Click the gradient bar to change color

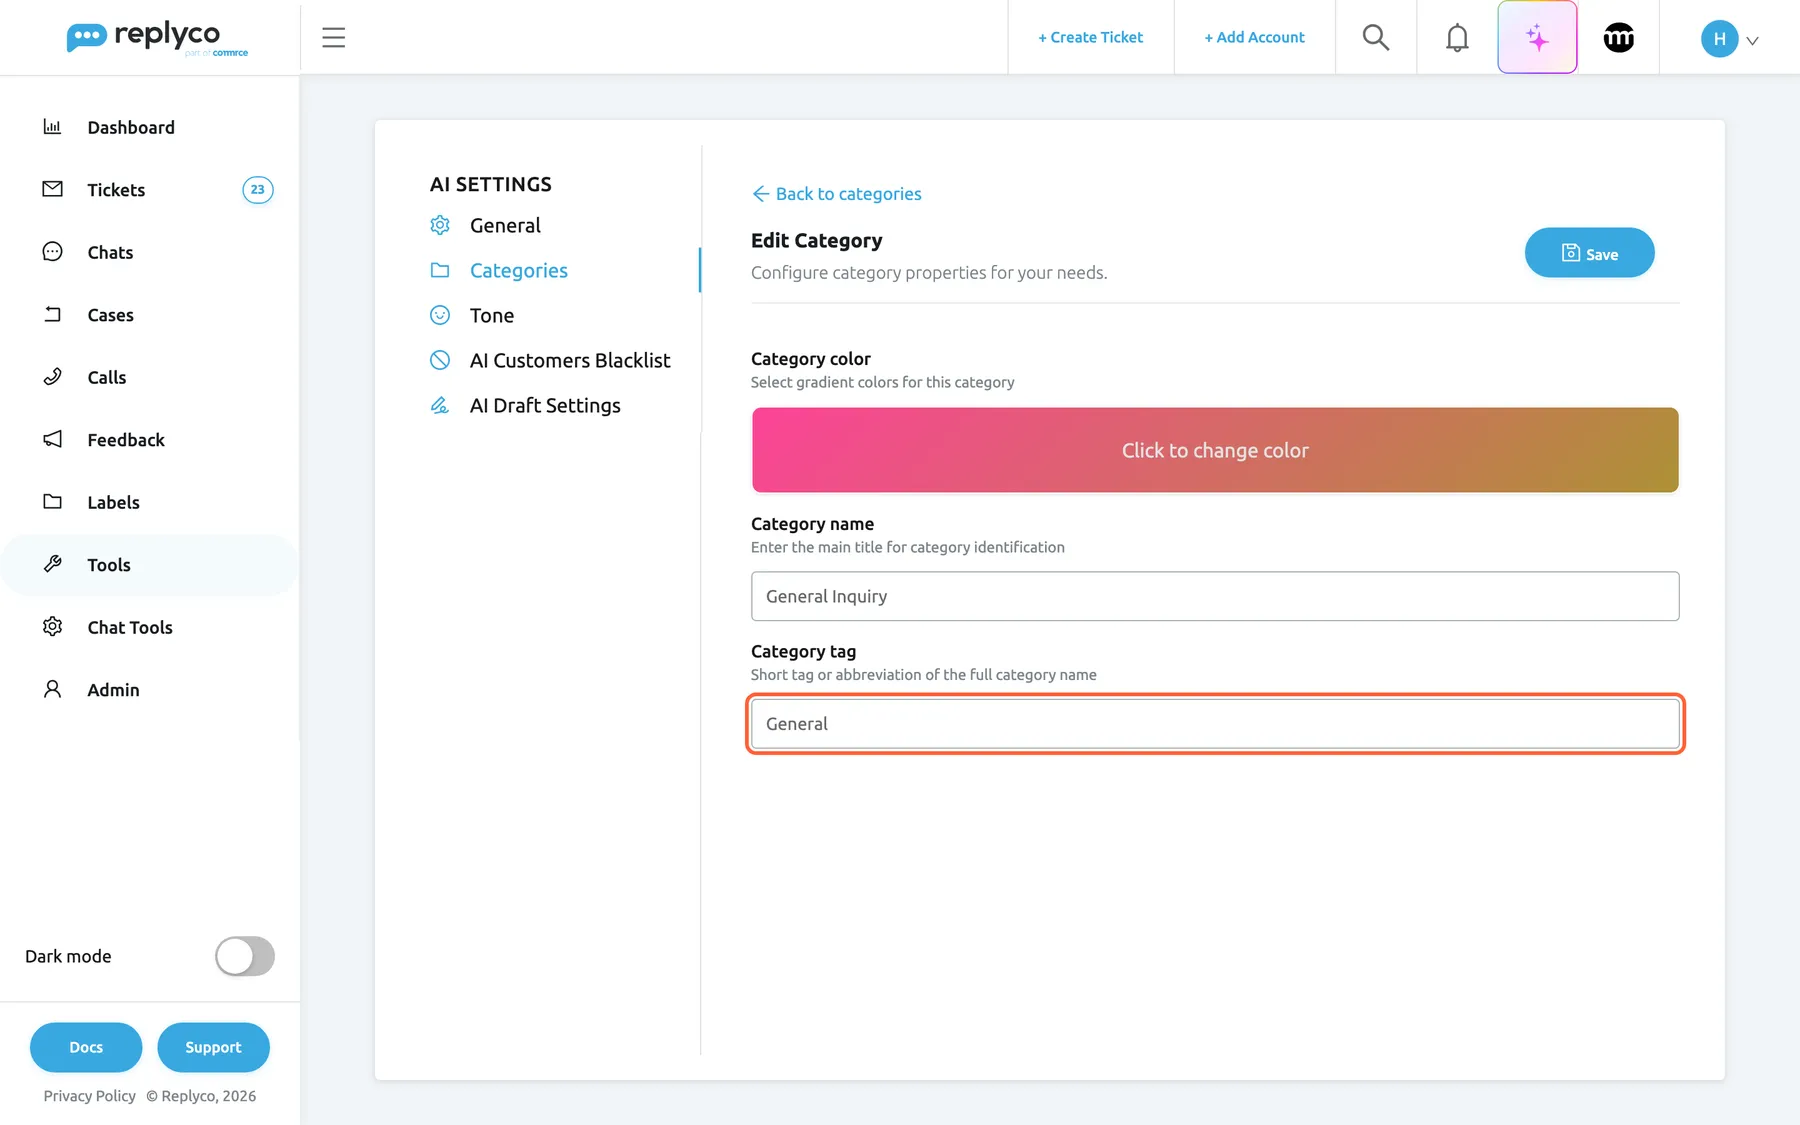pyautogui.click(x=1215, y=450)
